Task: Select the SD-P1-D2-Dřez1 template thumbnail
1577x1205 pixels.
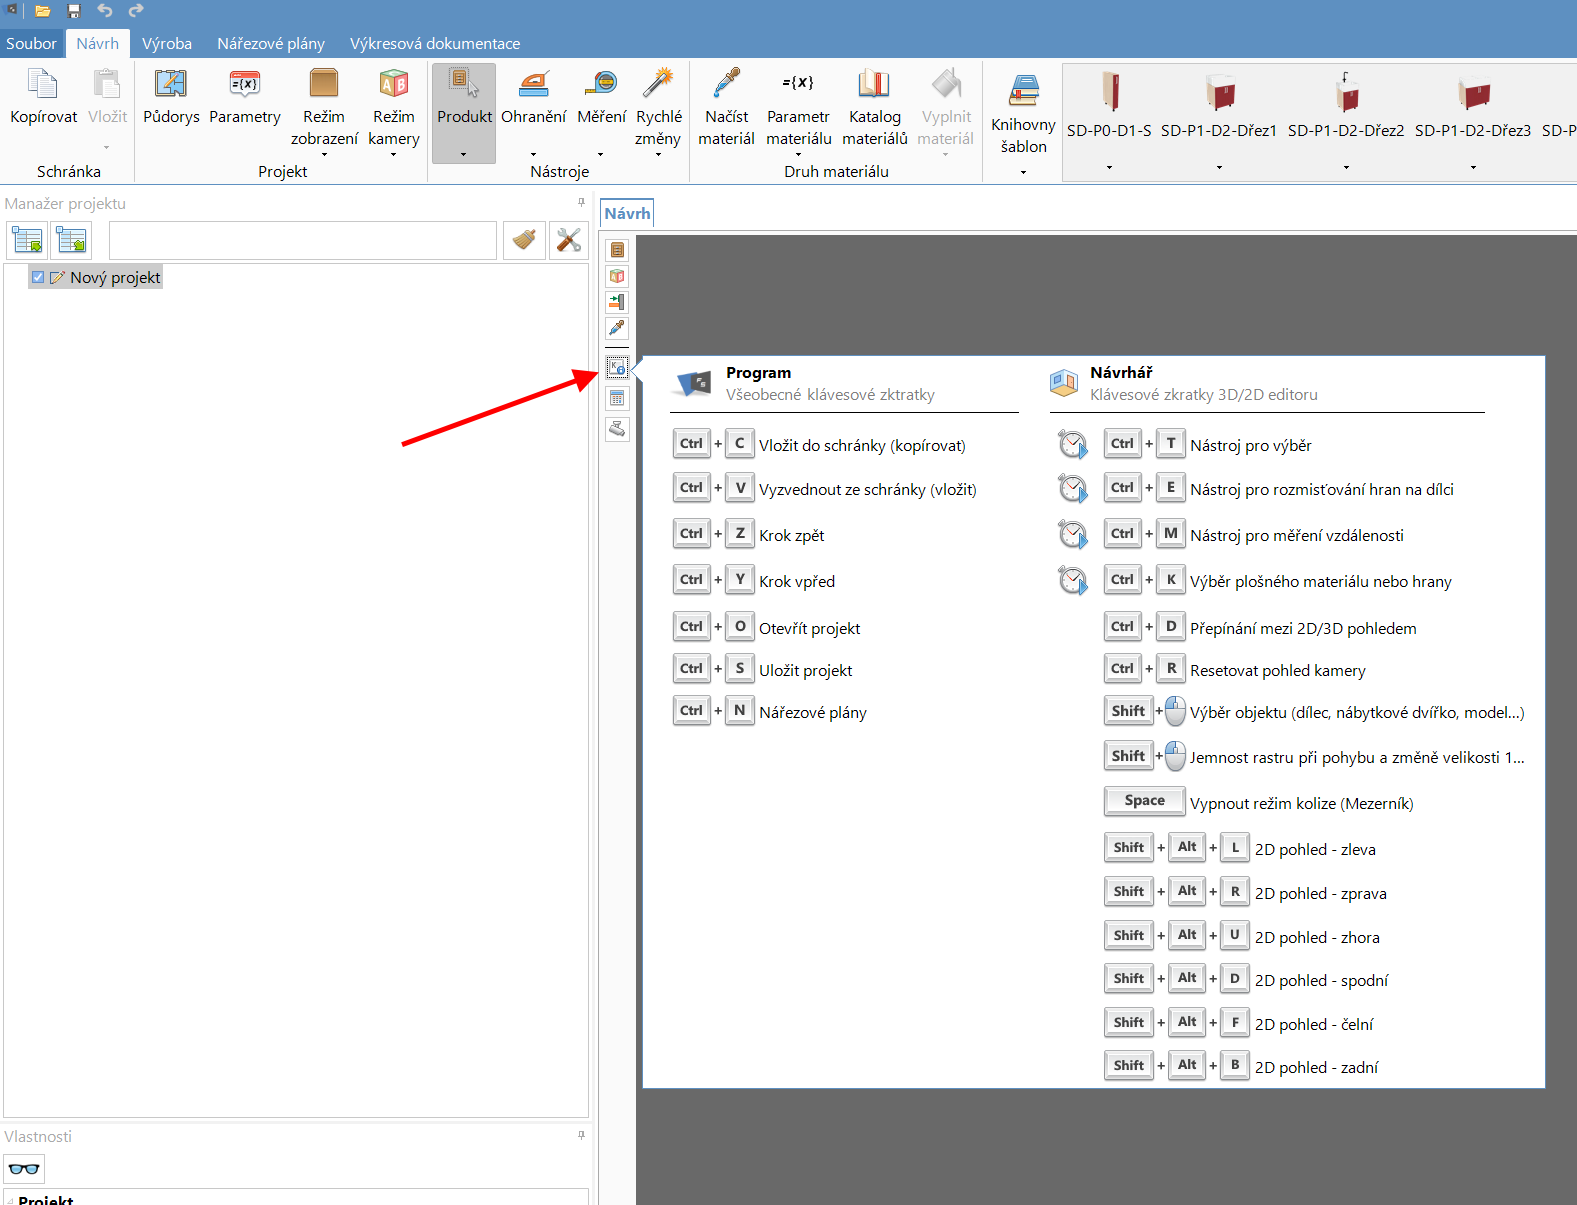Action: point(1218,95)
